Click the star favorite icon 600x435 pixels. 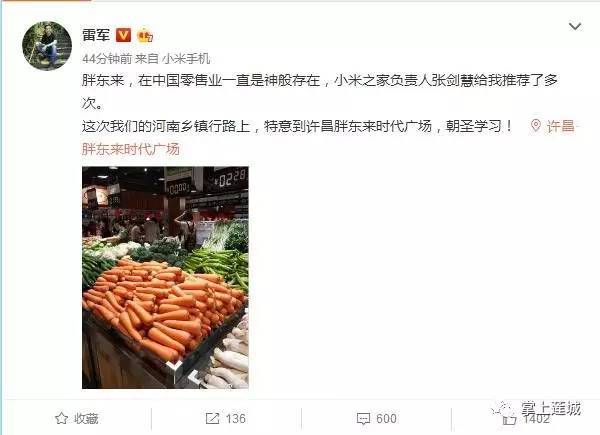pos(61,419)
